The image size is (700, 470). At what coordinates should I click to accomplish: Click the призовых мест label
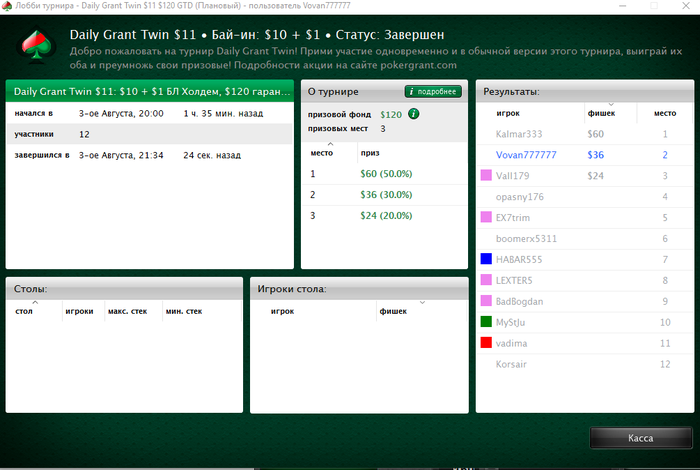338,129
